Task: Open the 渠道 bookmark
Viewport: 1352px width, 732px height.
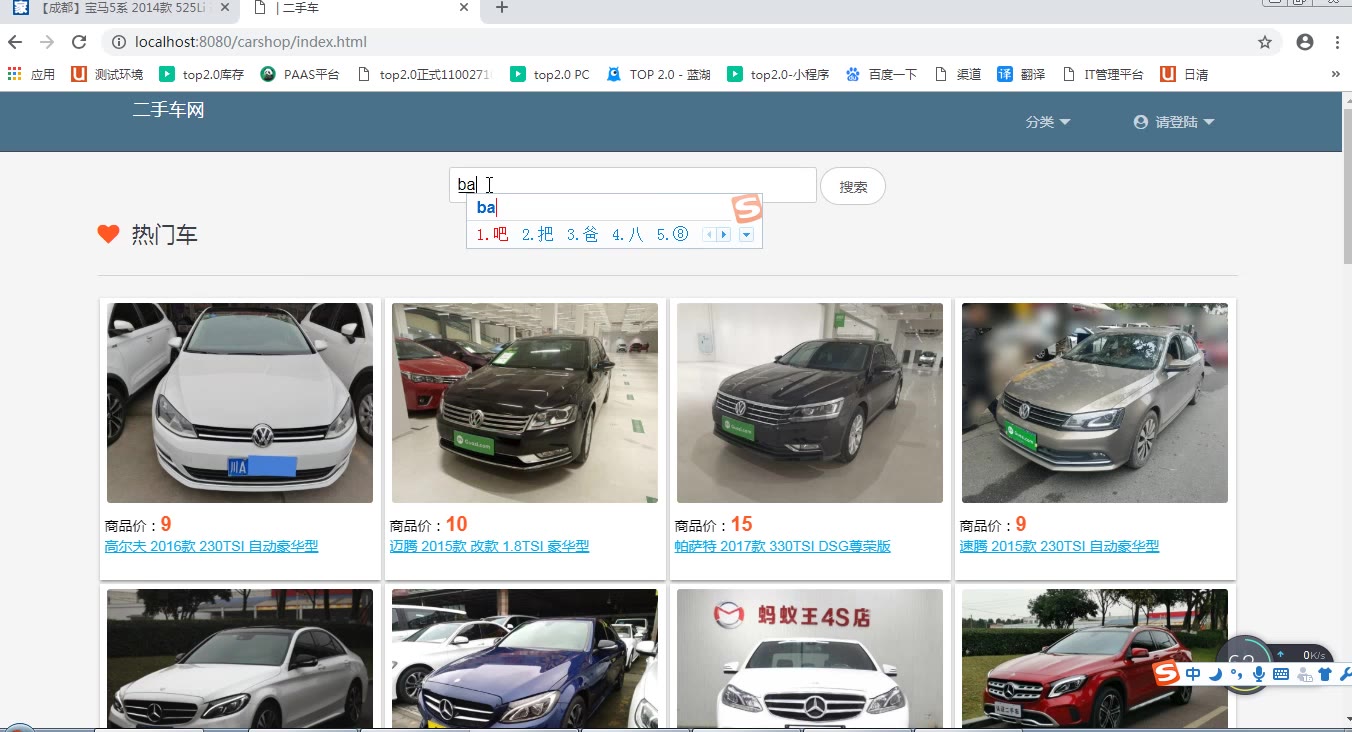Action: (957, 74)
